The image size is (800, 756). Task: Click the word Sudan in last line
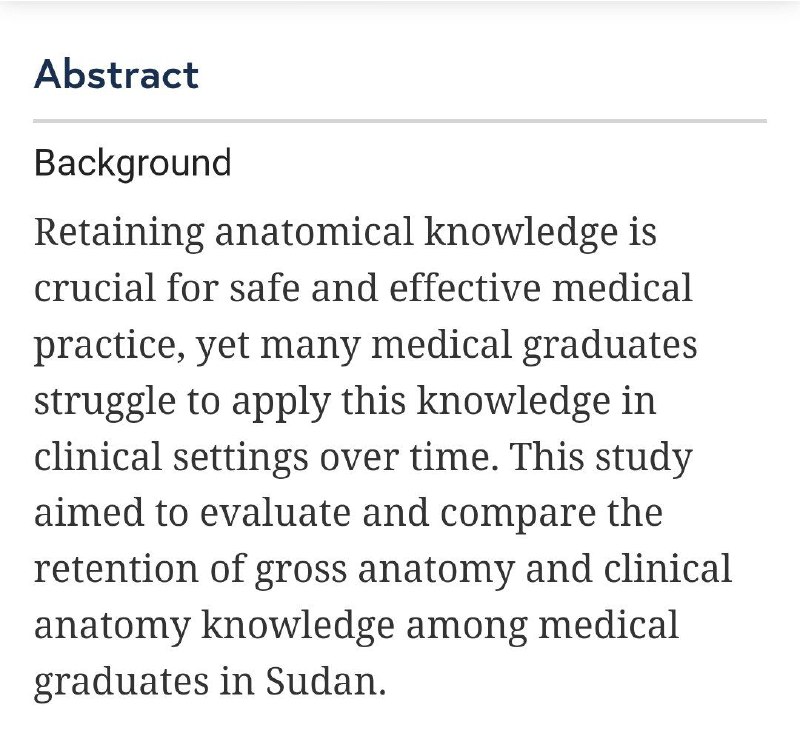[326, 682]
